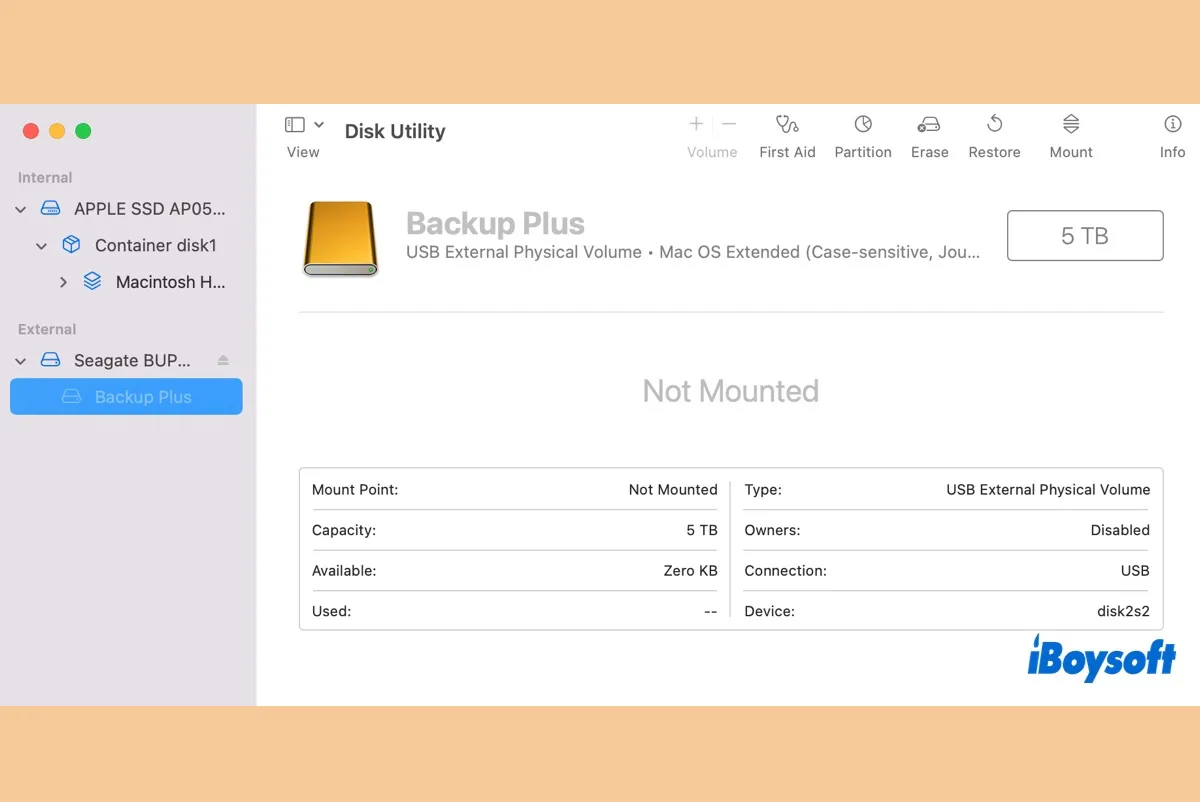Screen dimensions: 1200x802
Task: Click the Restore toolbar label
Action: [994, 152]
